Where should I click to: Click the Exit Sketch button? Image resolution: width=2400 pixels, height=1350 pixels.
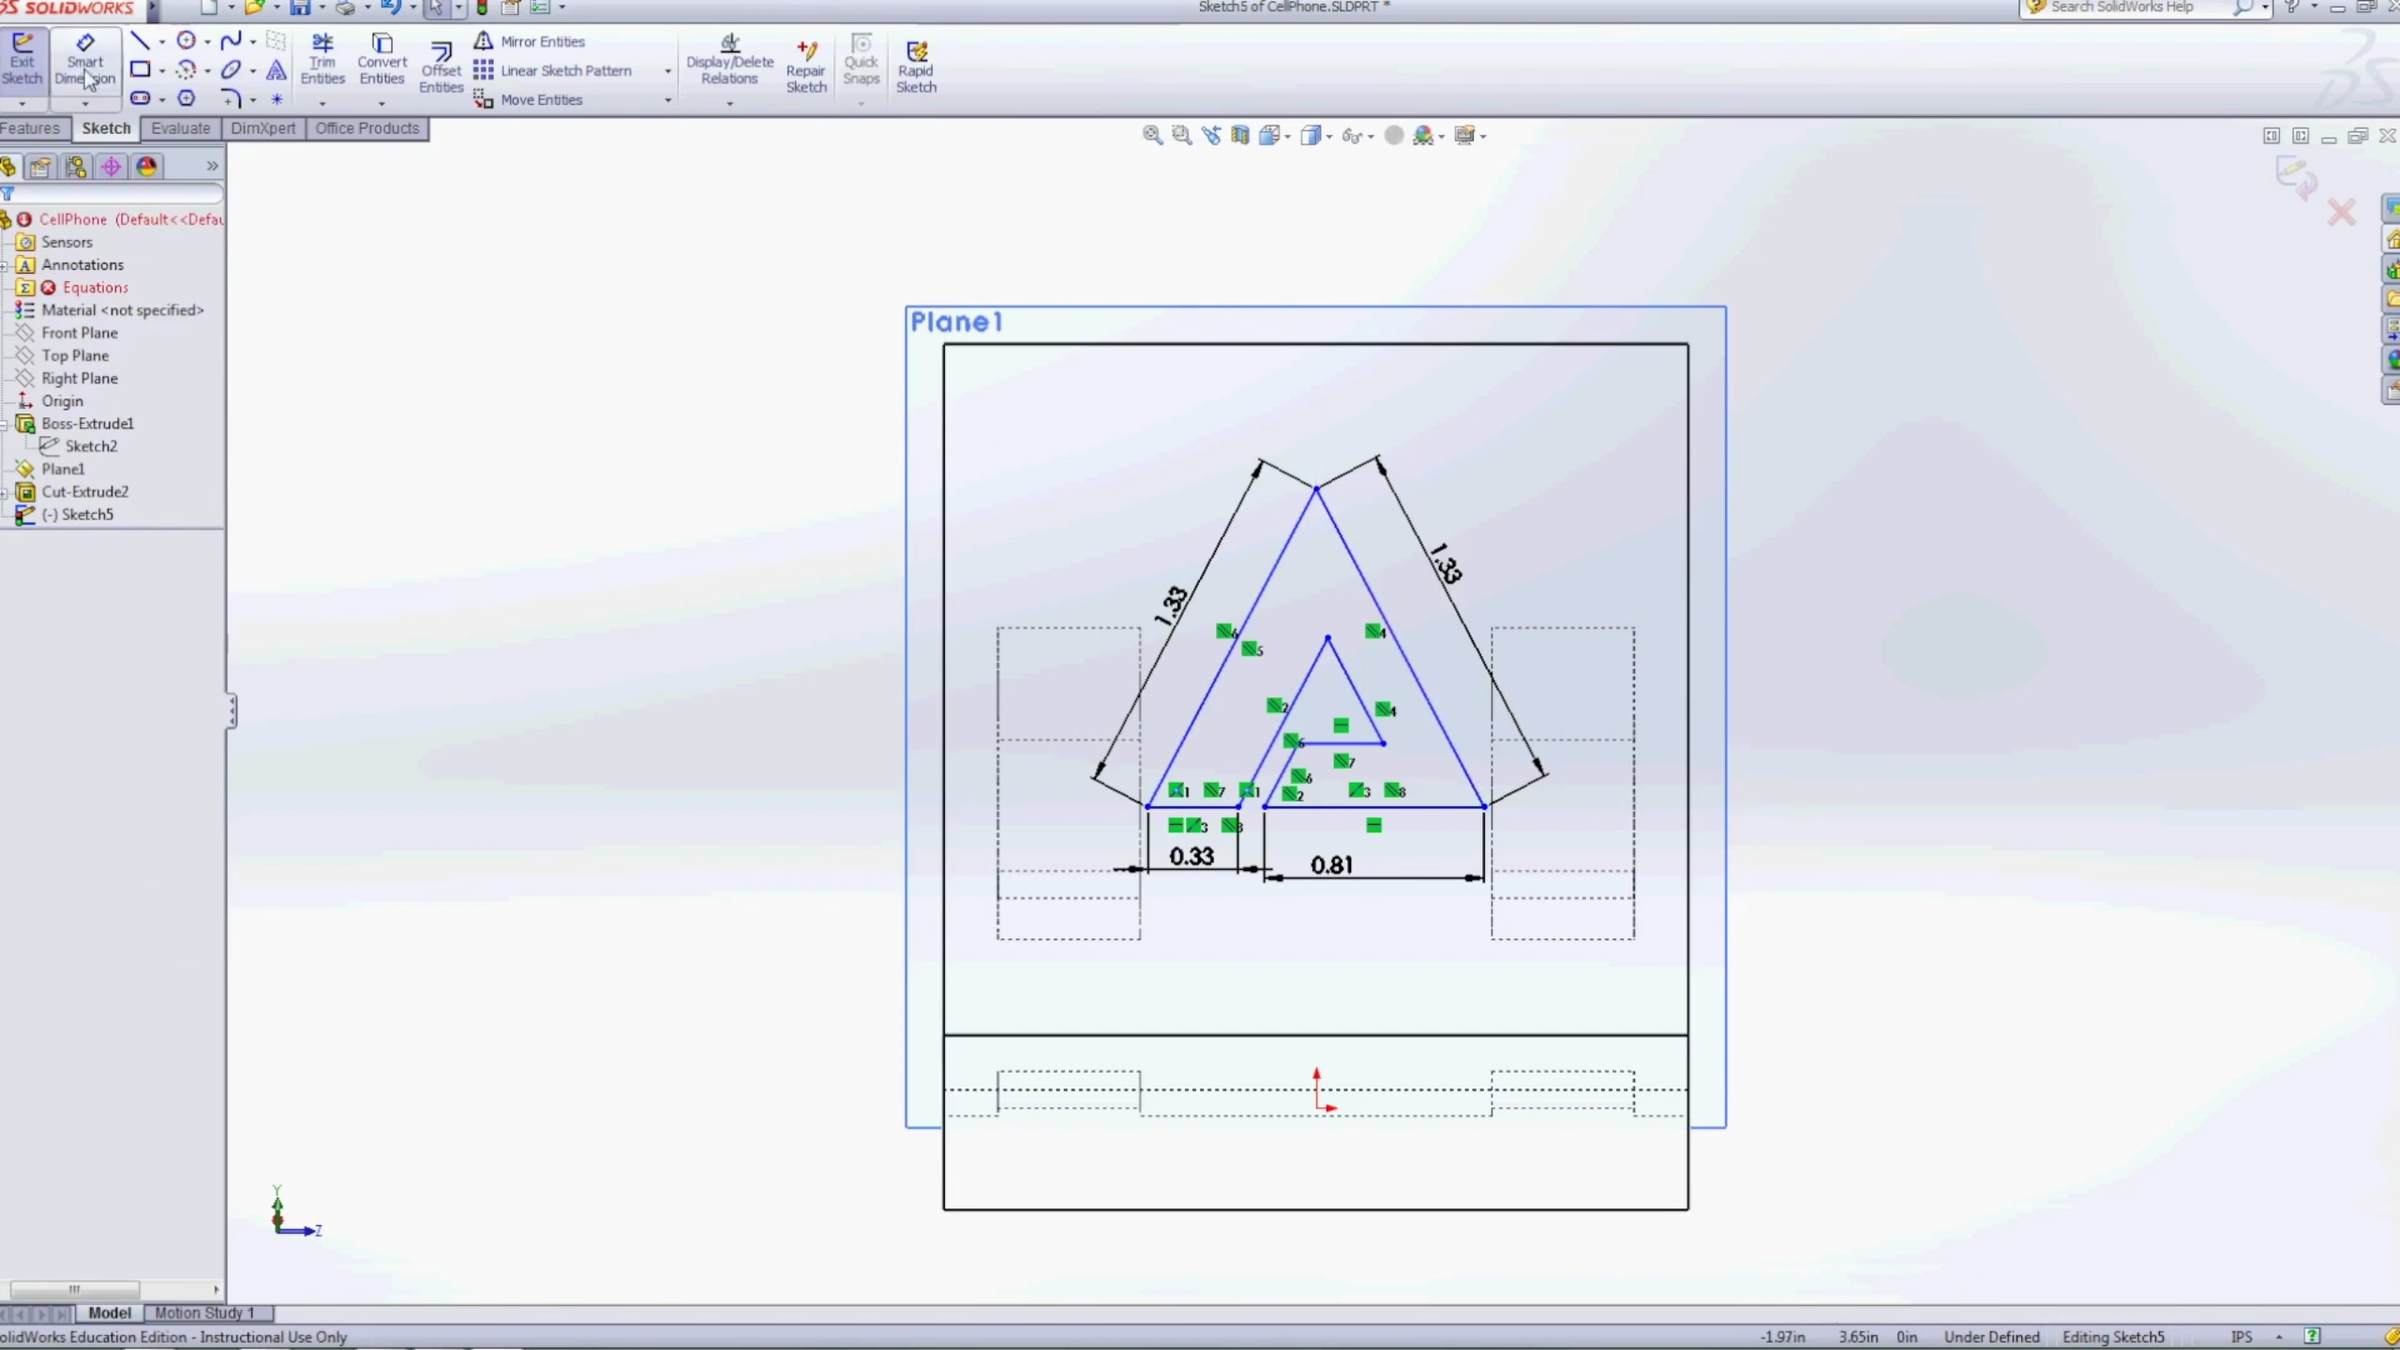coord(22,60)
